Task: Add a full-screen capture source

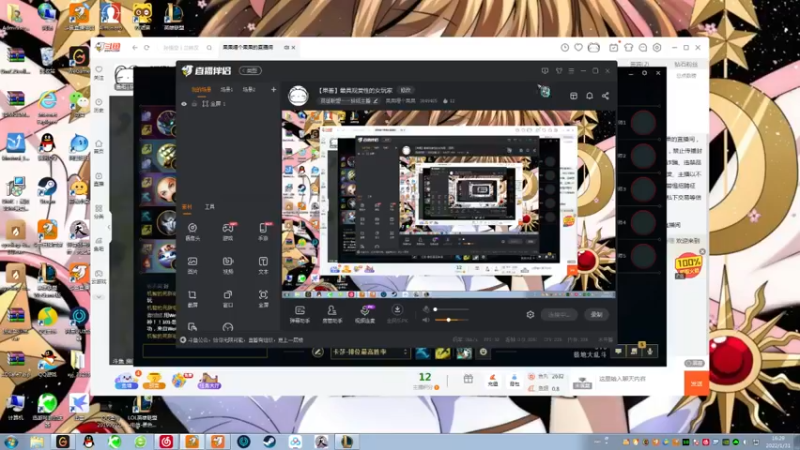Action: coord(263,299)
